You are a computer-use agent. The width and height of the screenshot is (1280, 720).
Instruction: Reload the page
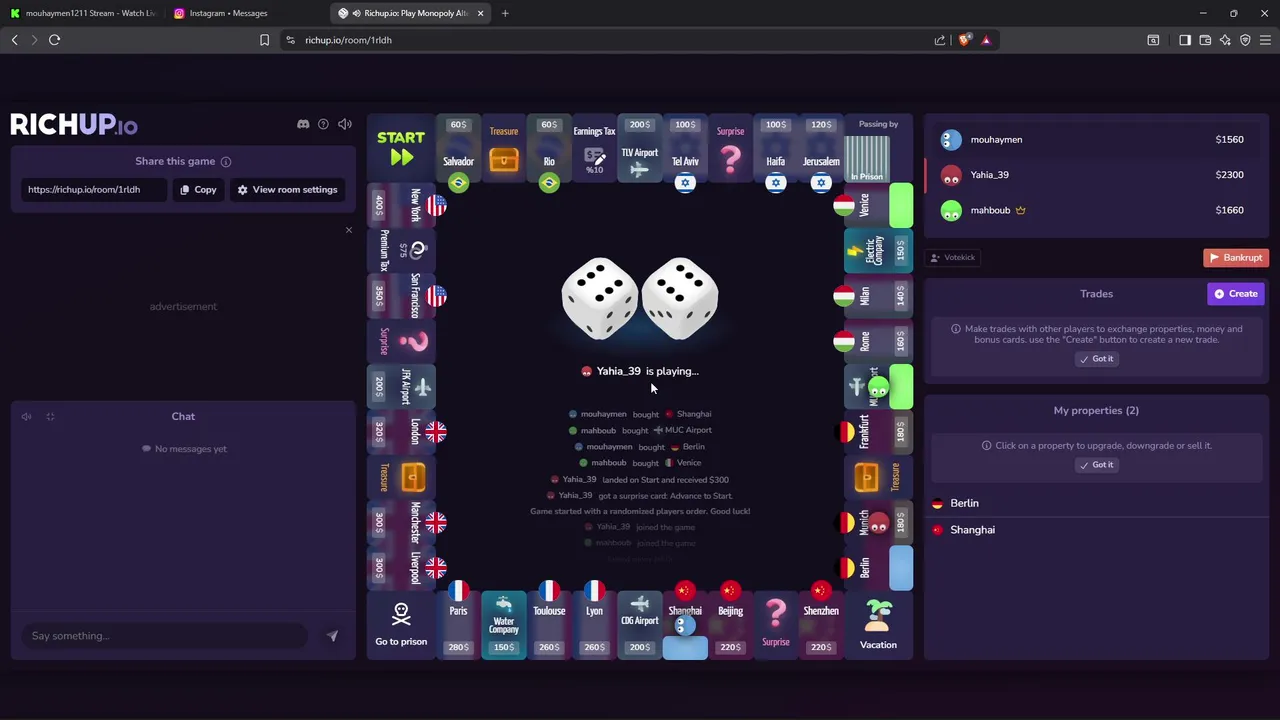[54, 40]
